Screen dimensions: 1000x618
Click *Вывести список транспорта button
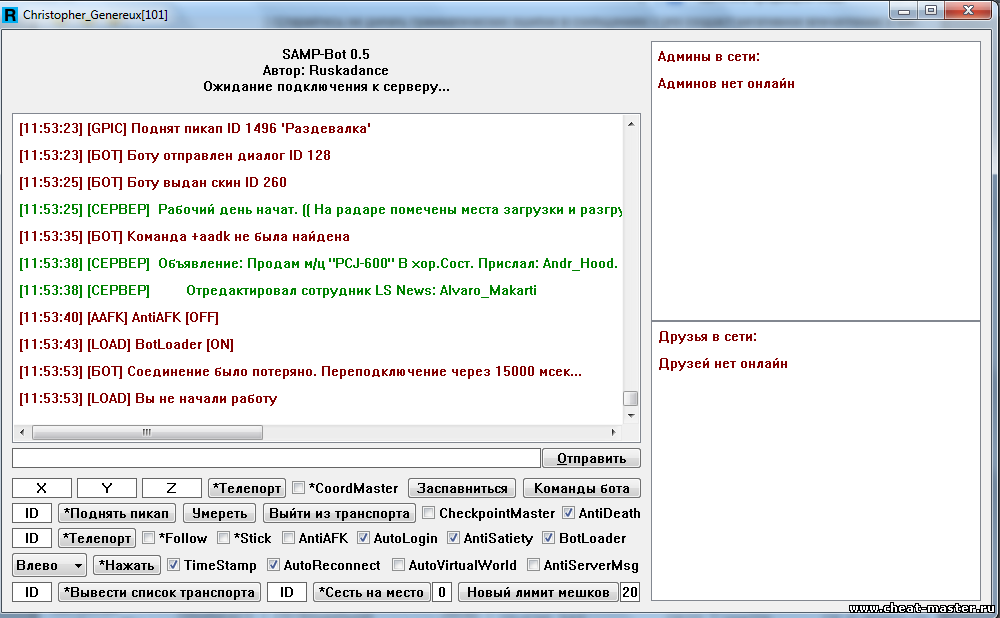[x=159, y=592]
